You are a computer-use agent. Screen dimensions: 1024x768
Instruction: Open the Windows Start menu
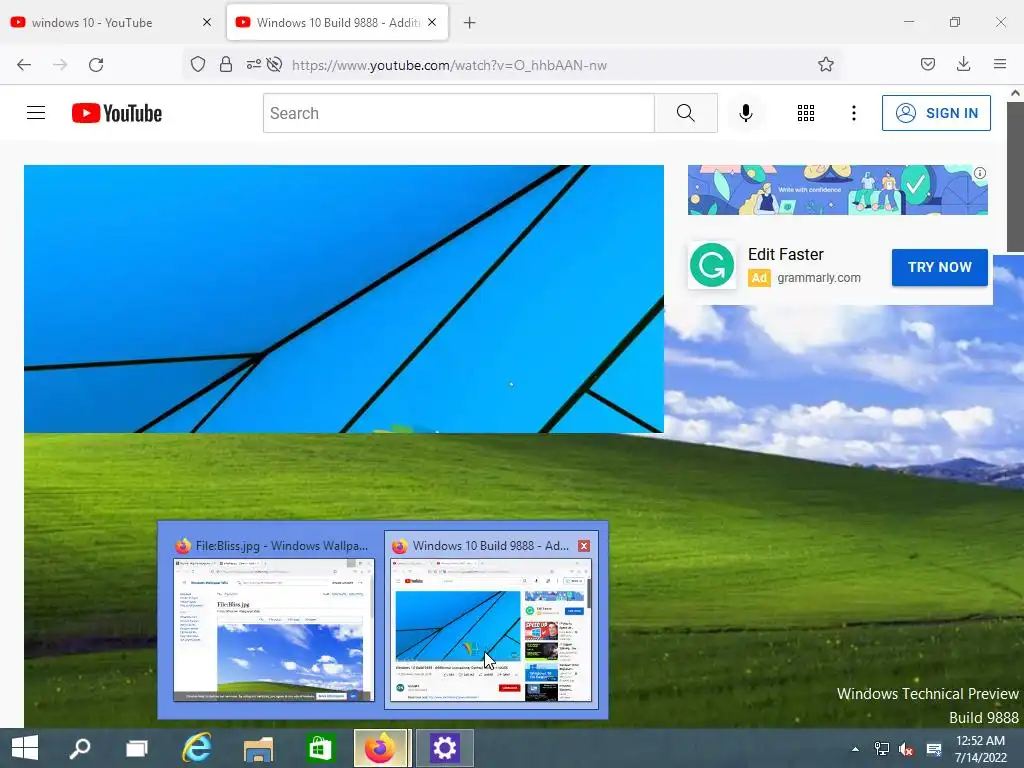25,748
